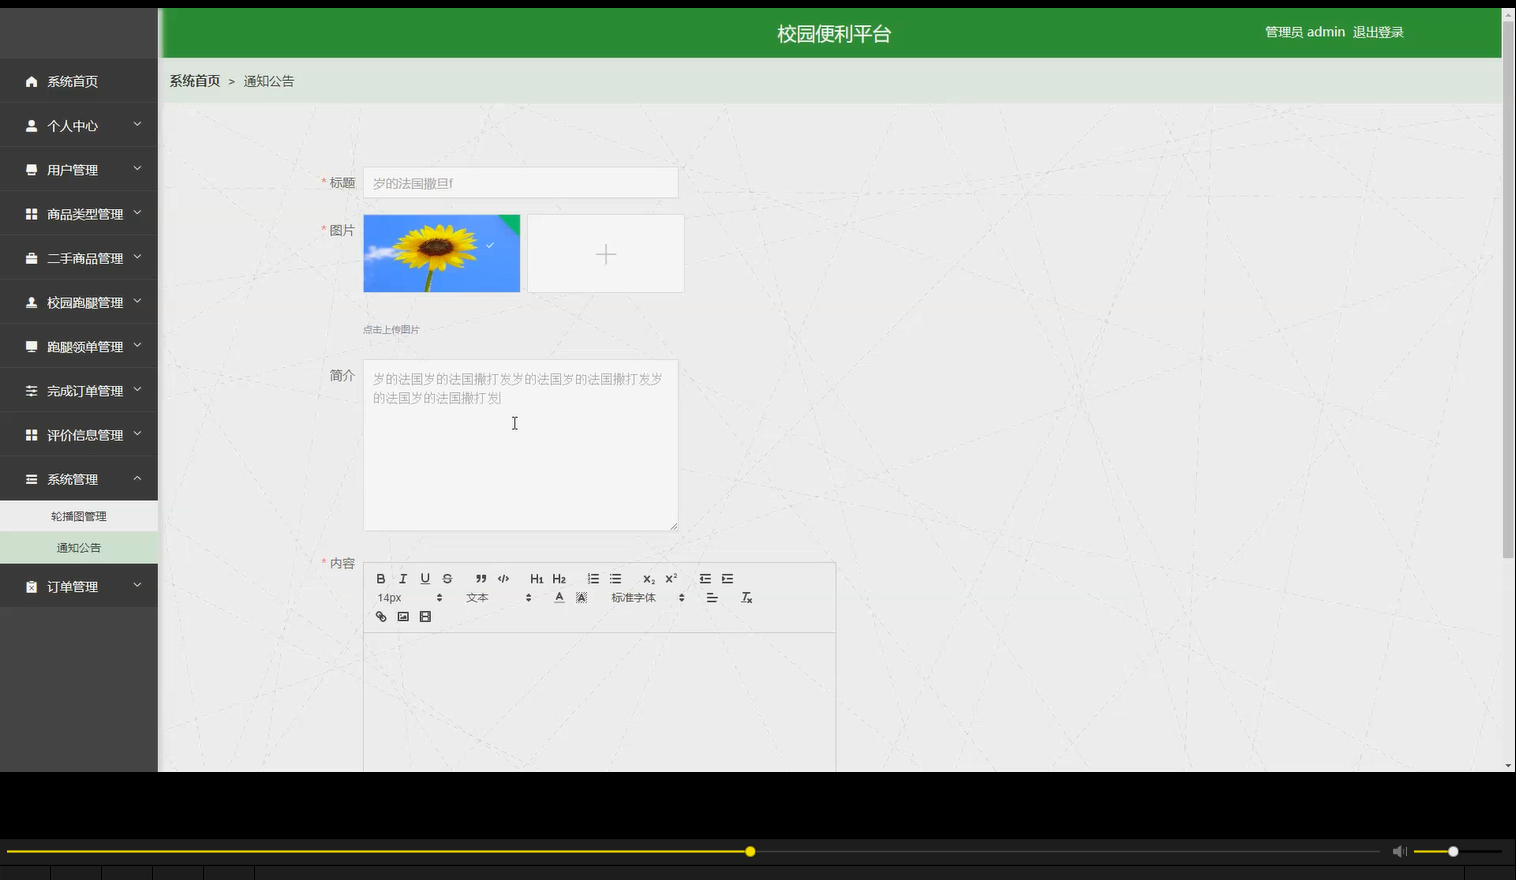Collapse 系统管理 sidebar menu
Image resolution: width=1516 pixels, height=880 pixels.
(x=79, y=479)
